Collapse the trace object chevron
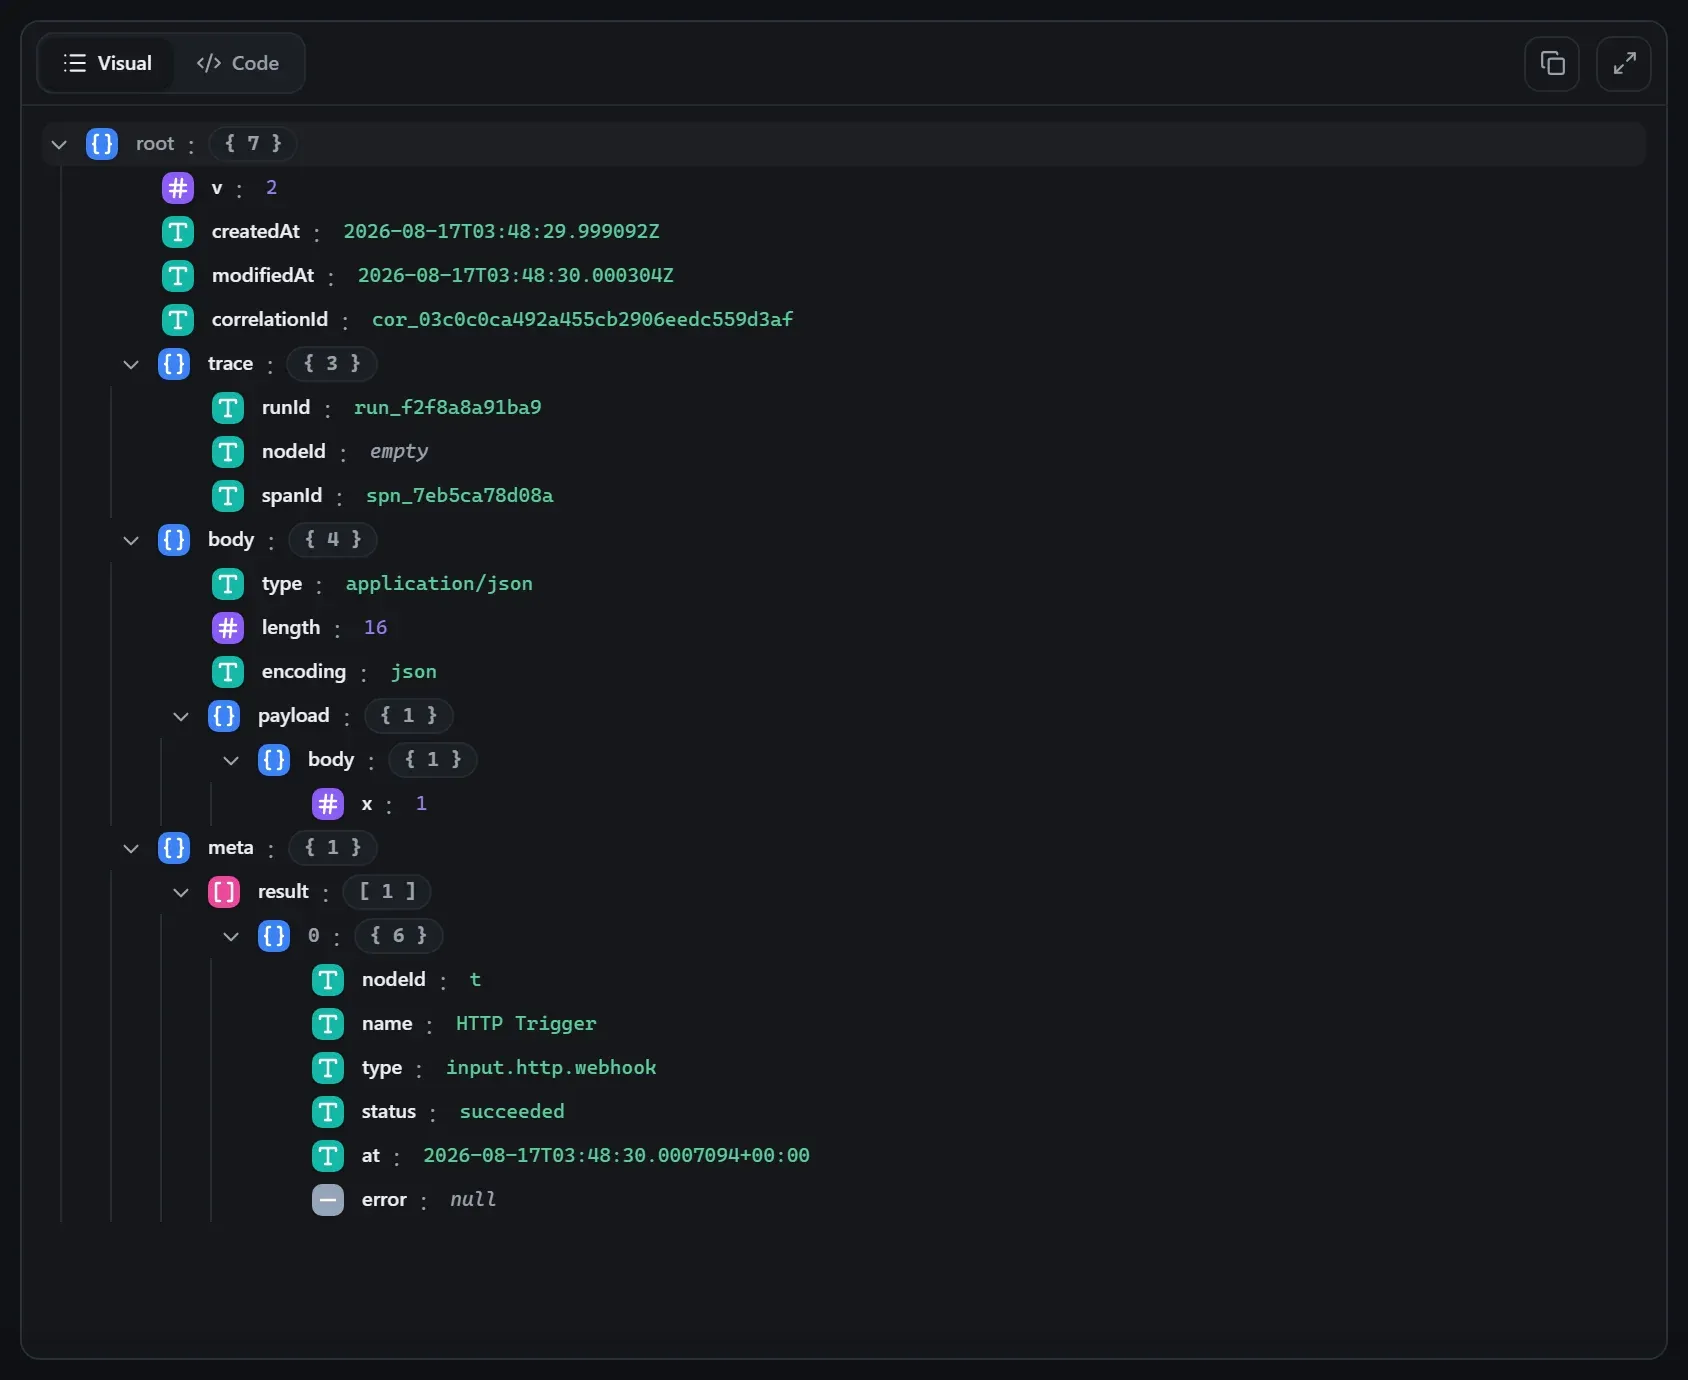The height and width of the screenshot is (1380, 1688). point(131,364)
